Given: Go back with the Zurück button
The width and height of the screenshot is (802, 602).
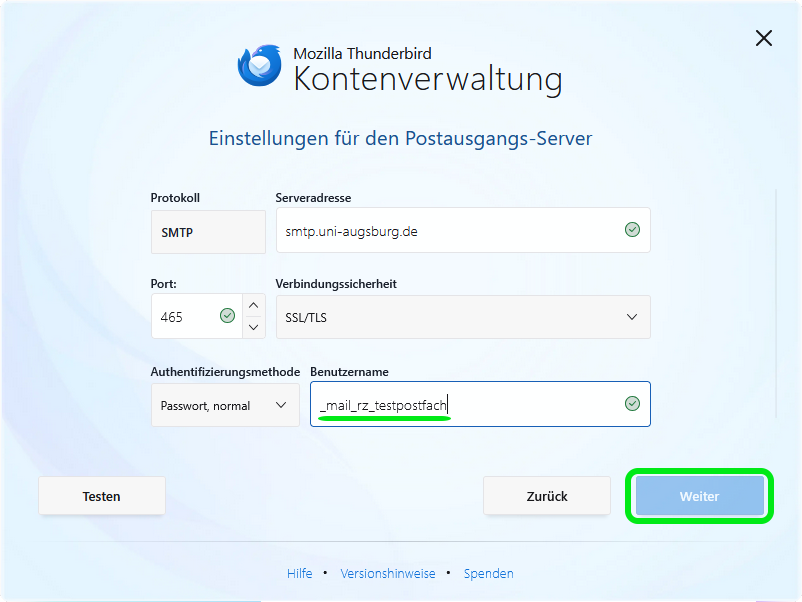Looking at the screenshot, I should (546, 496).
